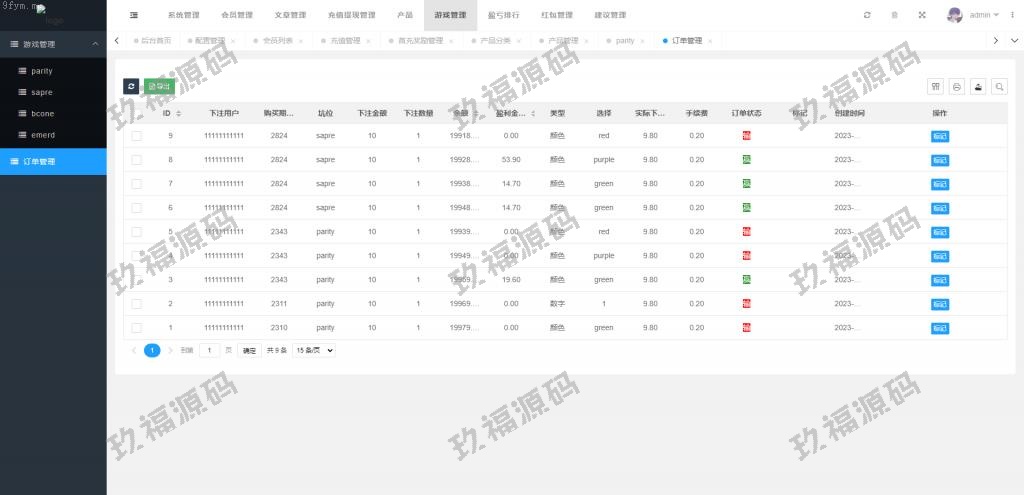Click the refresh icon in the top header
The image size is (1024, 495).
coord(867,15)
